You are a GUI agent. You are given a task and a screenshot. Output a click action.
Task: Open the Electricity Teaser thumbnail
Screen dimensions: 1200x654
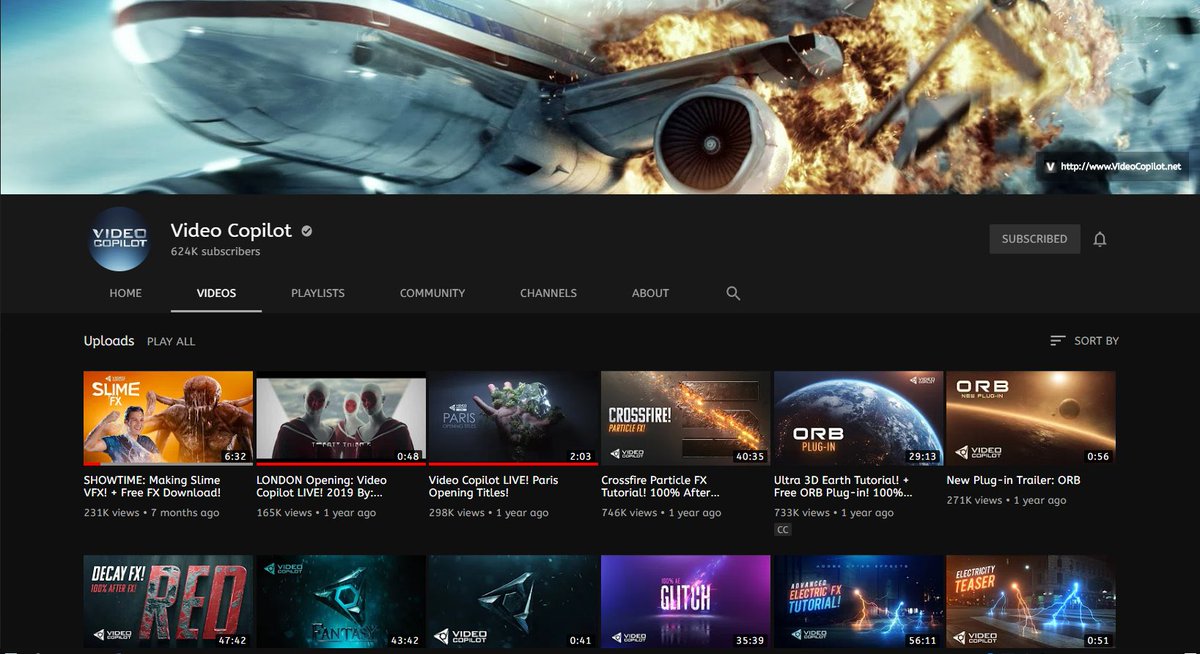1031,603
